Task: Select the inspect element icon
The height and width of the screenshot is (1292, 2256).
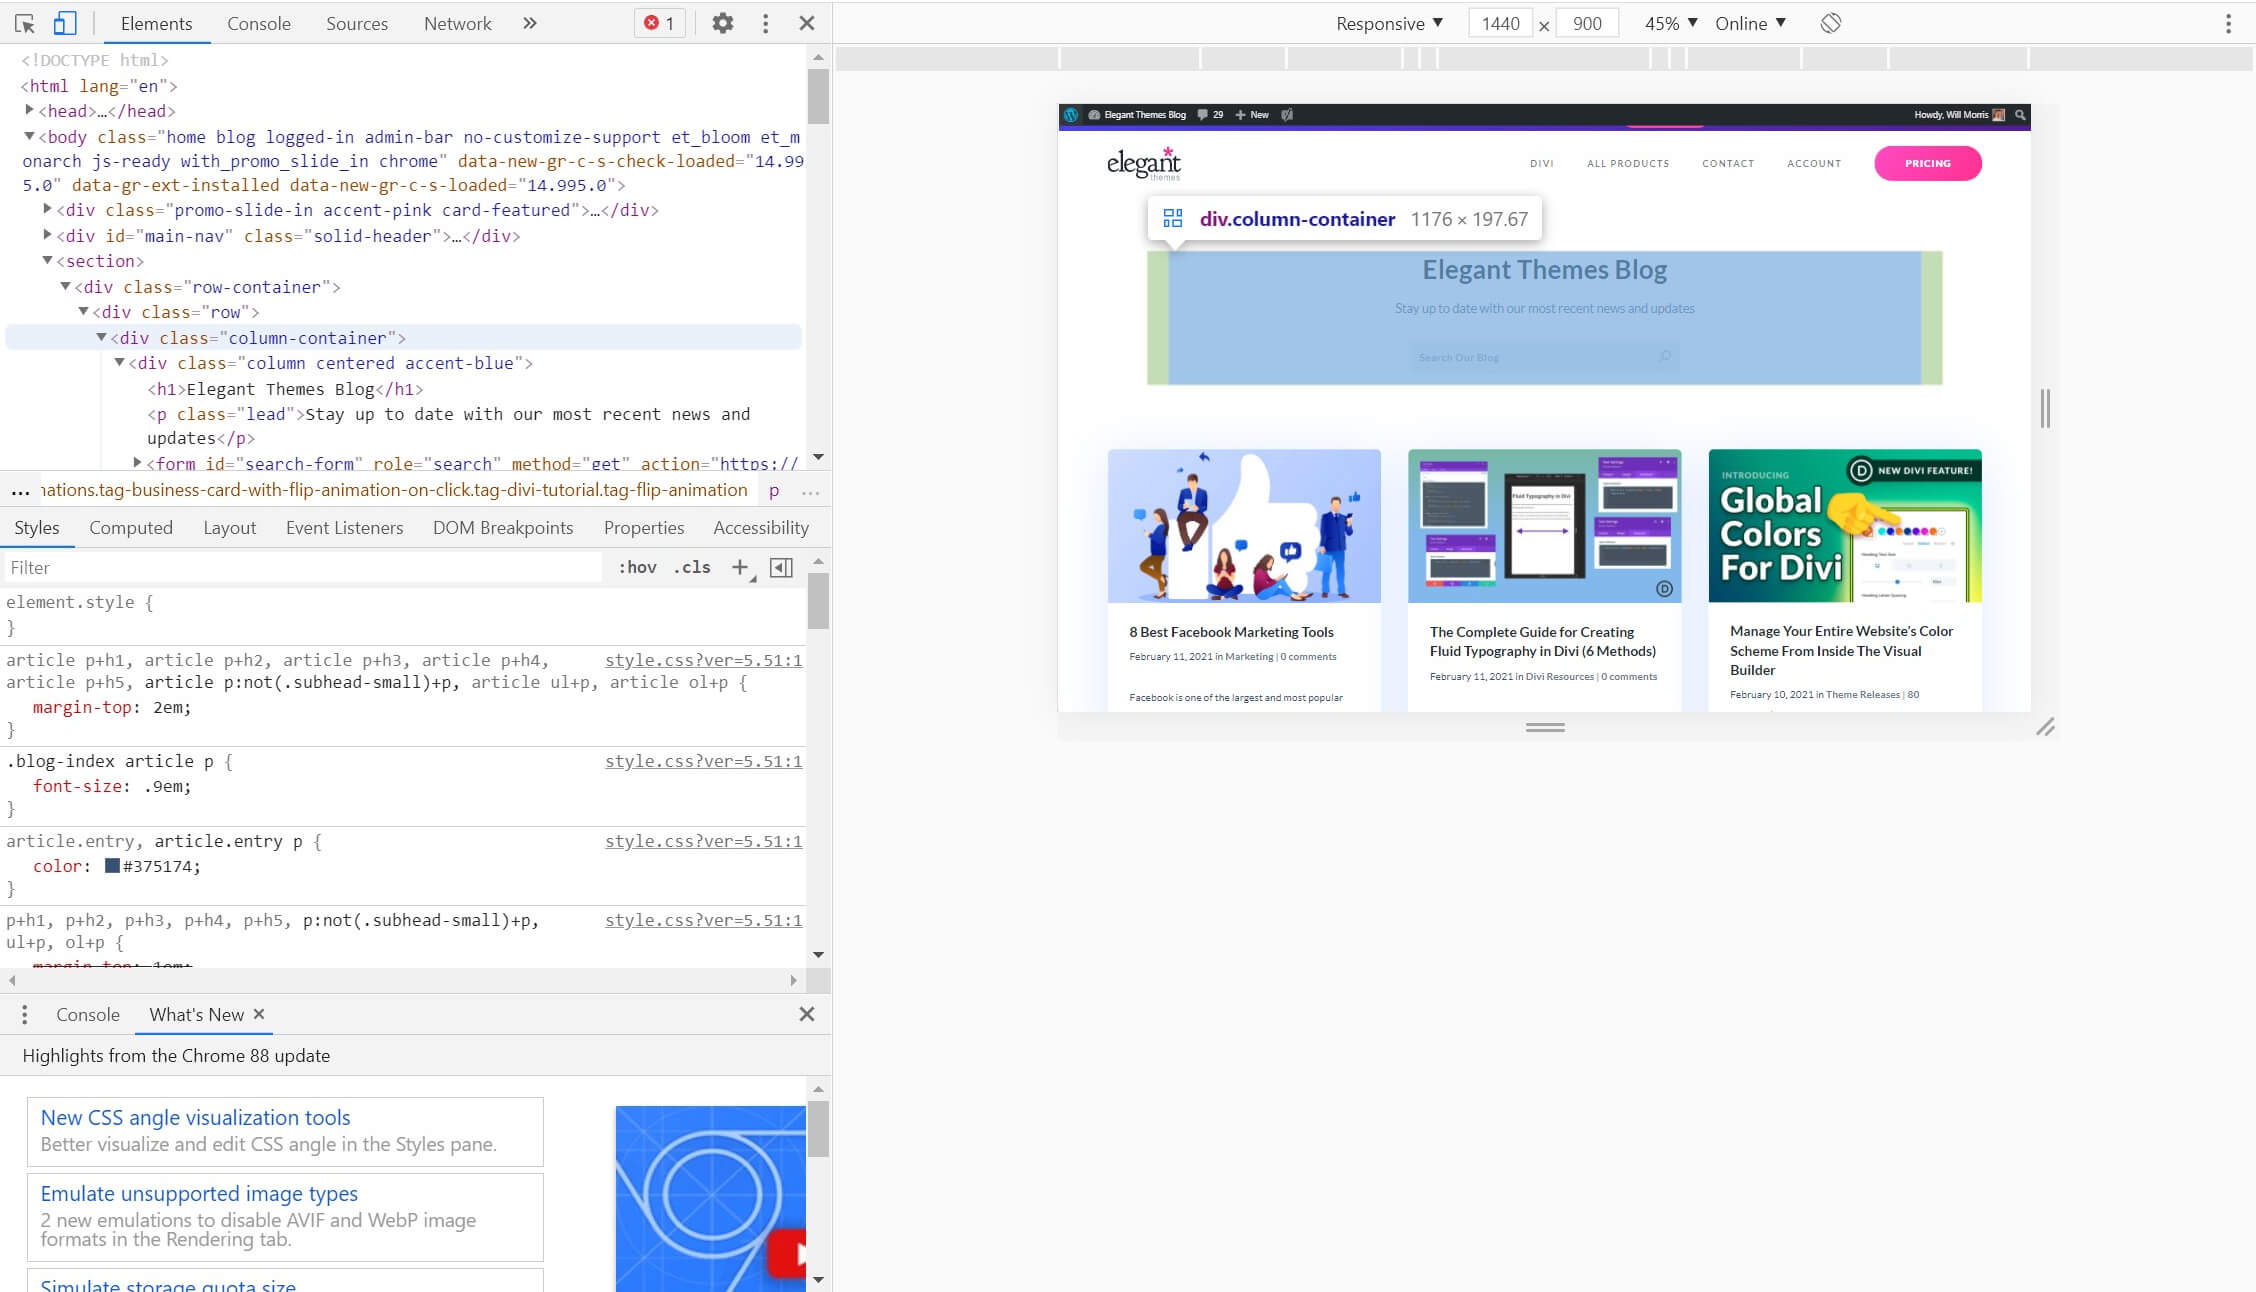Action: [27, 22]
